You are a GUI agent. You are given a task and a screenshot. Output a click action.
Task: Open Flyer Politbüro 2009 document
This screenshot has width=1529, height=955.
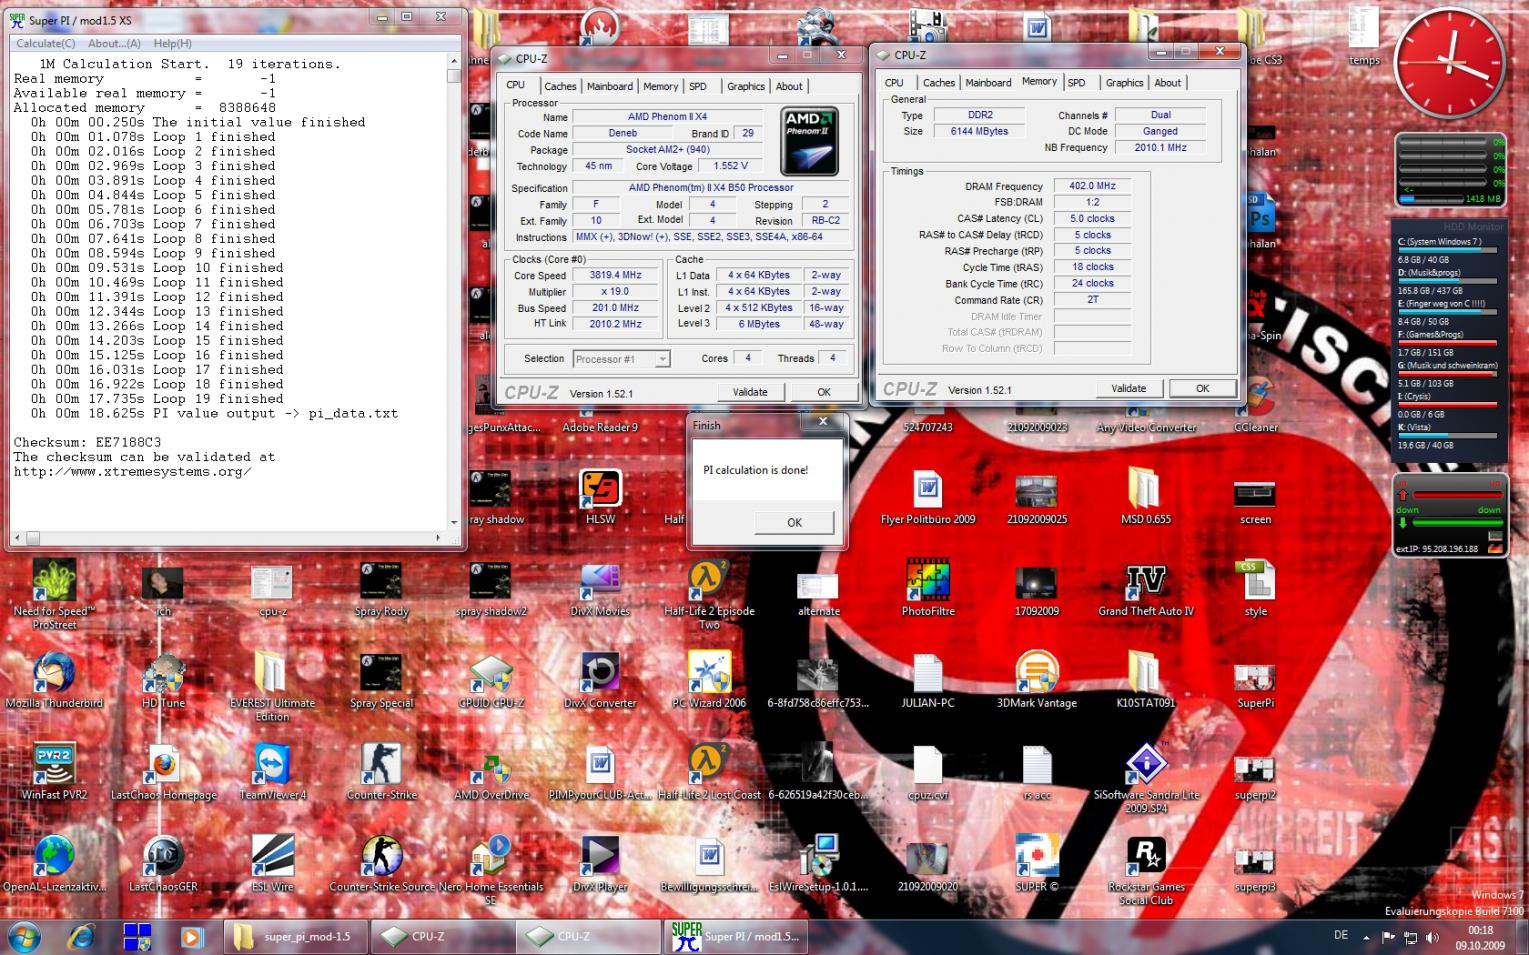tap(927, 494)
